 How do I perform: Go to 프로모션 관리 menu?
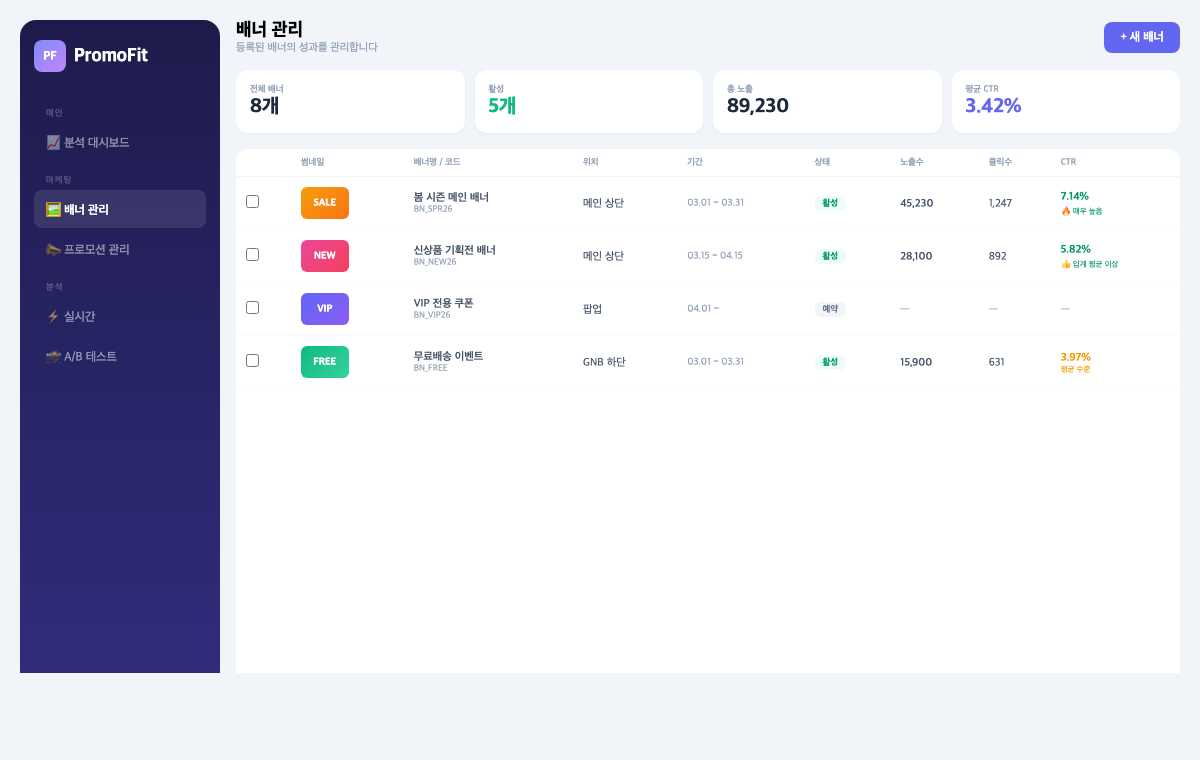(x=120, y=249)
